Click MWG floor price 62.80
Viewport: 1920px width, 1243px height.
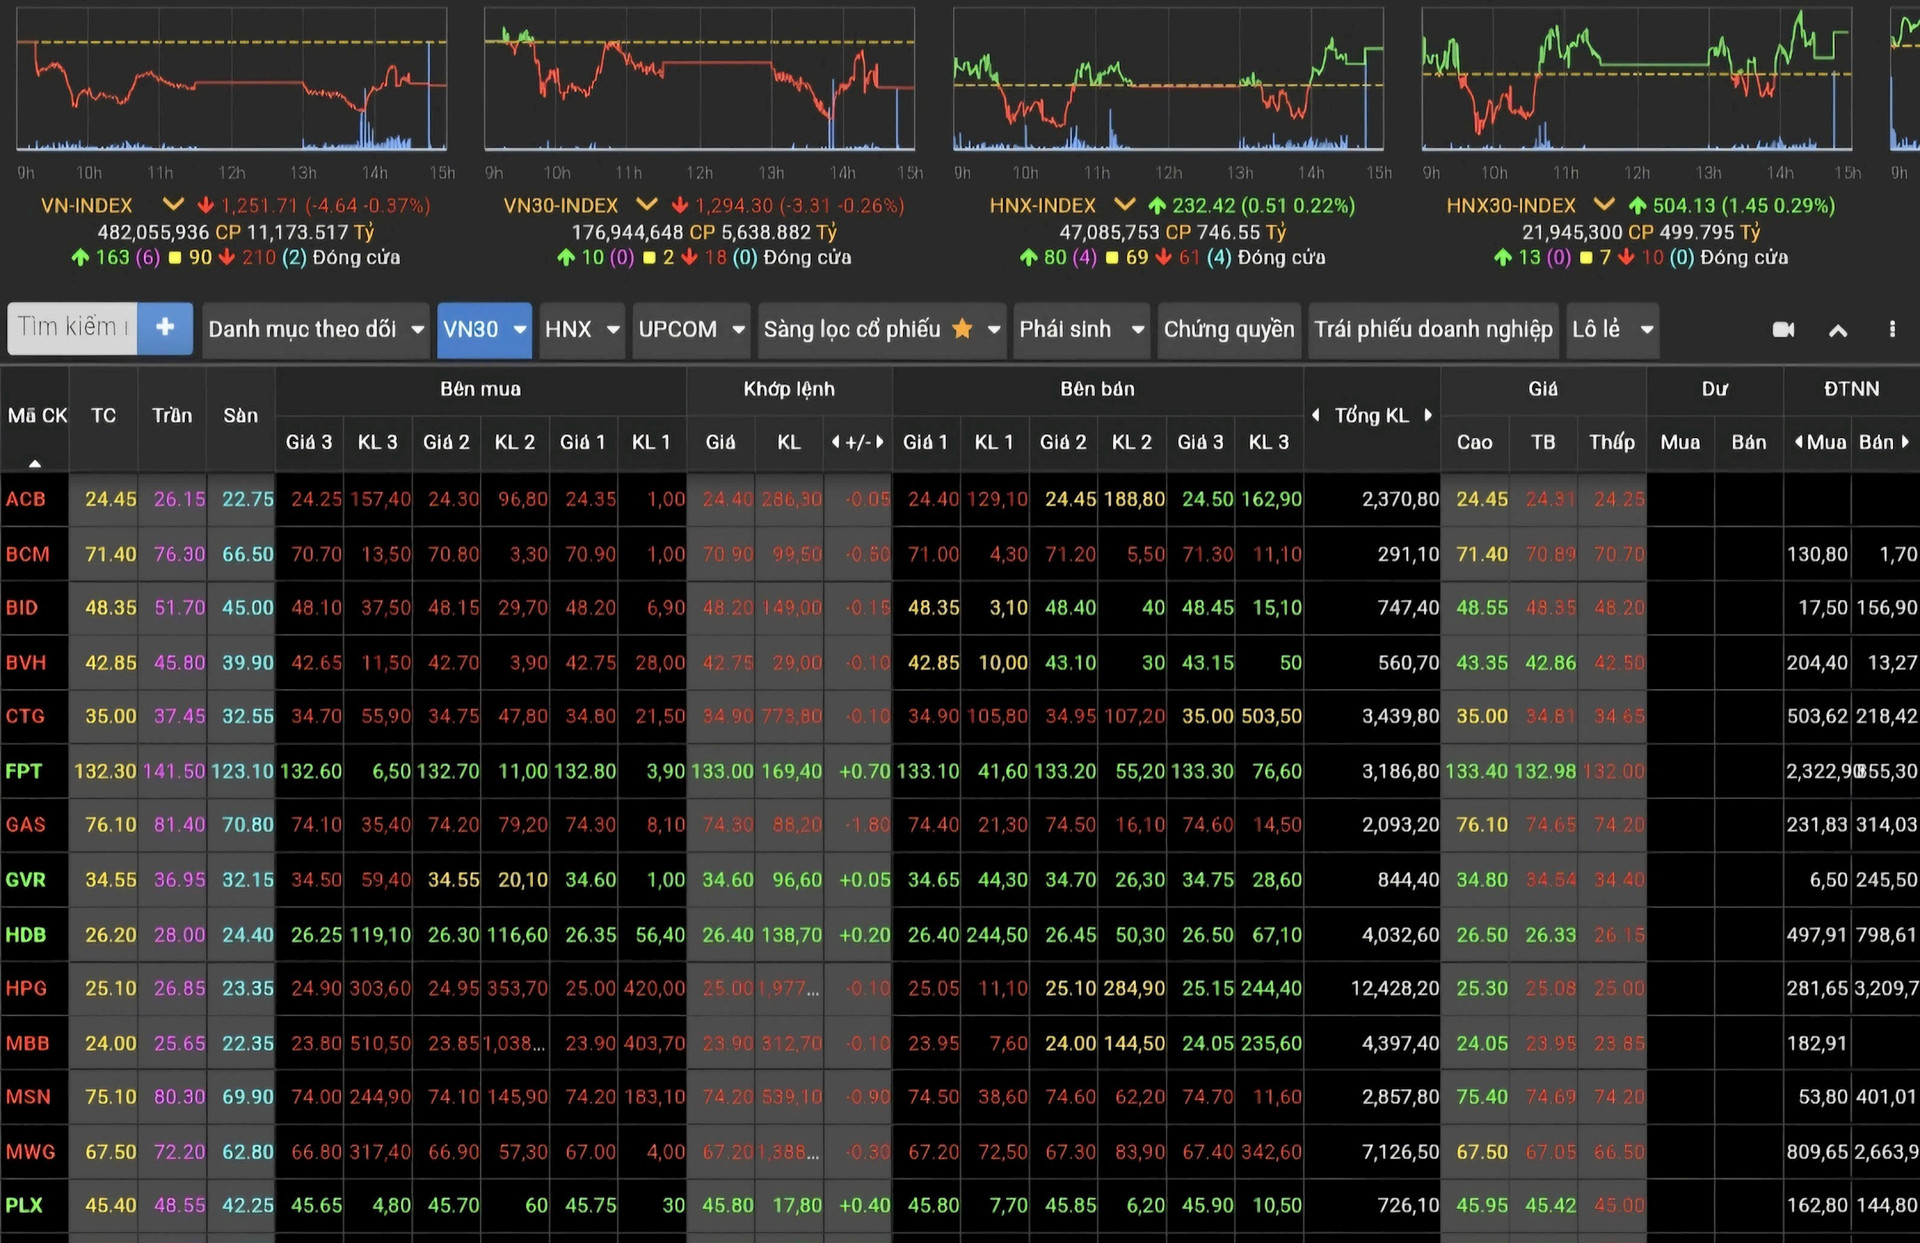(x=247, y=1152)
